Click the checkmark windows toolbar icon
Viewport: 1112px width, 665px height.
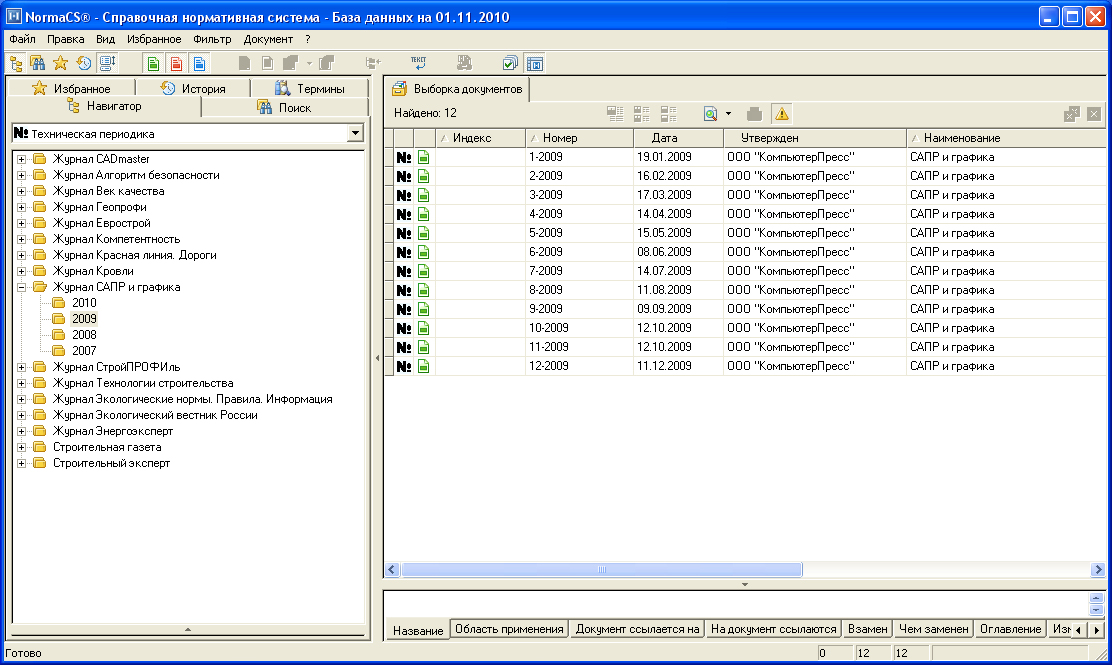(x=510, y=64)
